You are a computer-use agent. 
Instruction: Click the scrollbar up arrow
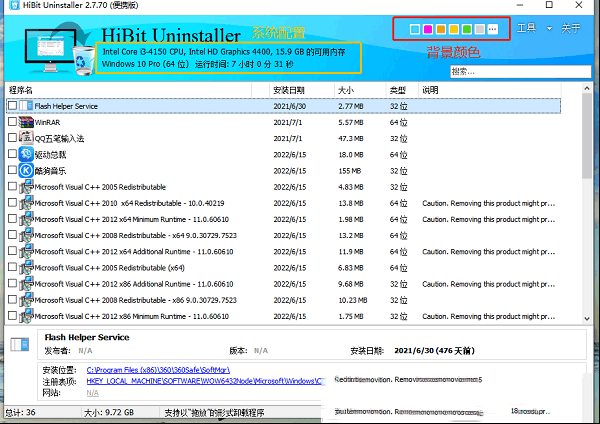pyautogui.click(x=587, y=88)
